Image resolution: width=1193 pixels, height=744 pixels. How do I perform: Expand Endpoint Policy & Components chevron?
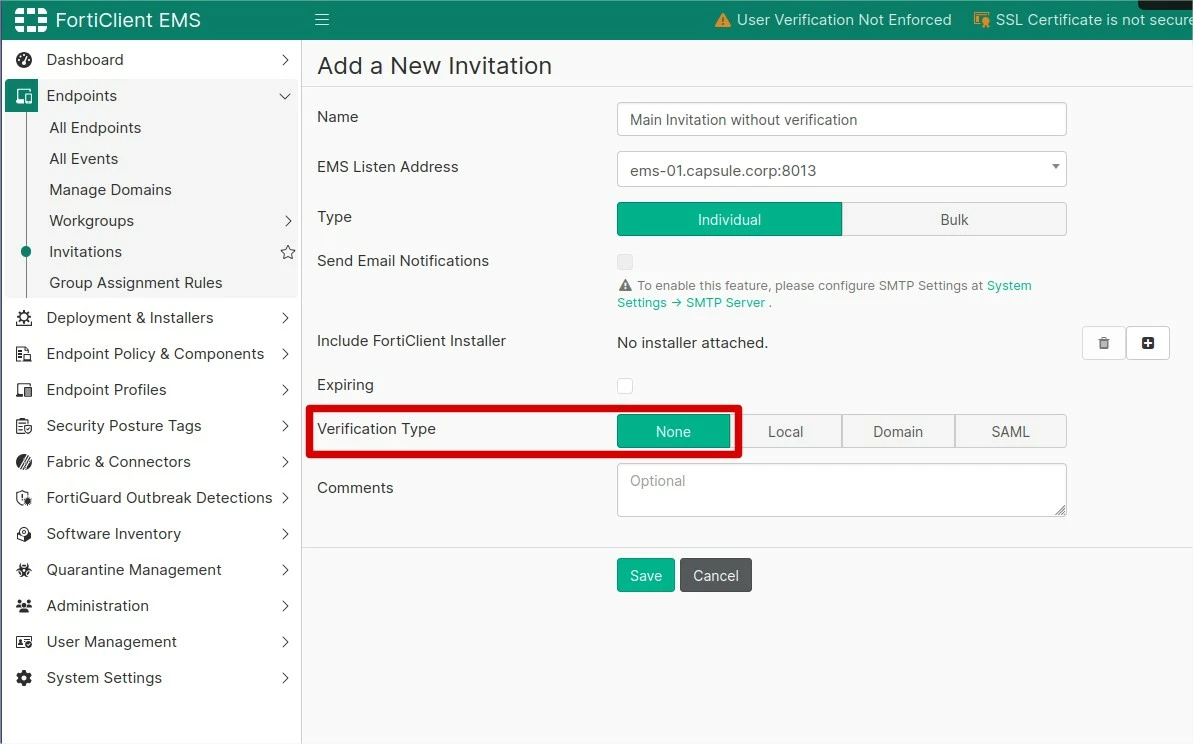tap(285, 354)
